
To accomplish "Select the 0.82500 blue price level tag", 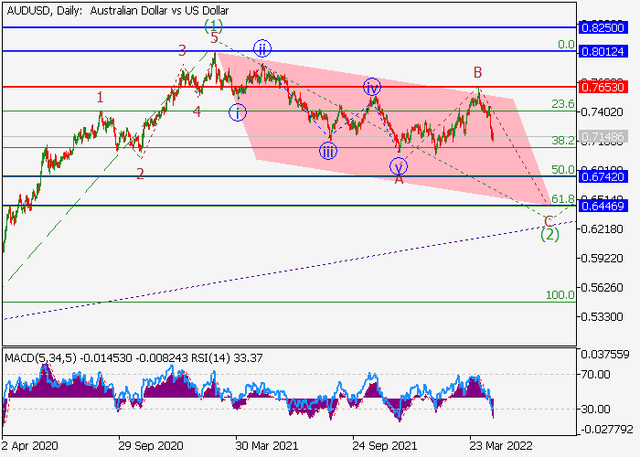I will pyautogui.click(x=607, y=27).
